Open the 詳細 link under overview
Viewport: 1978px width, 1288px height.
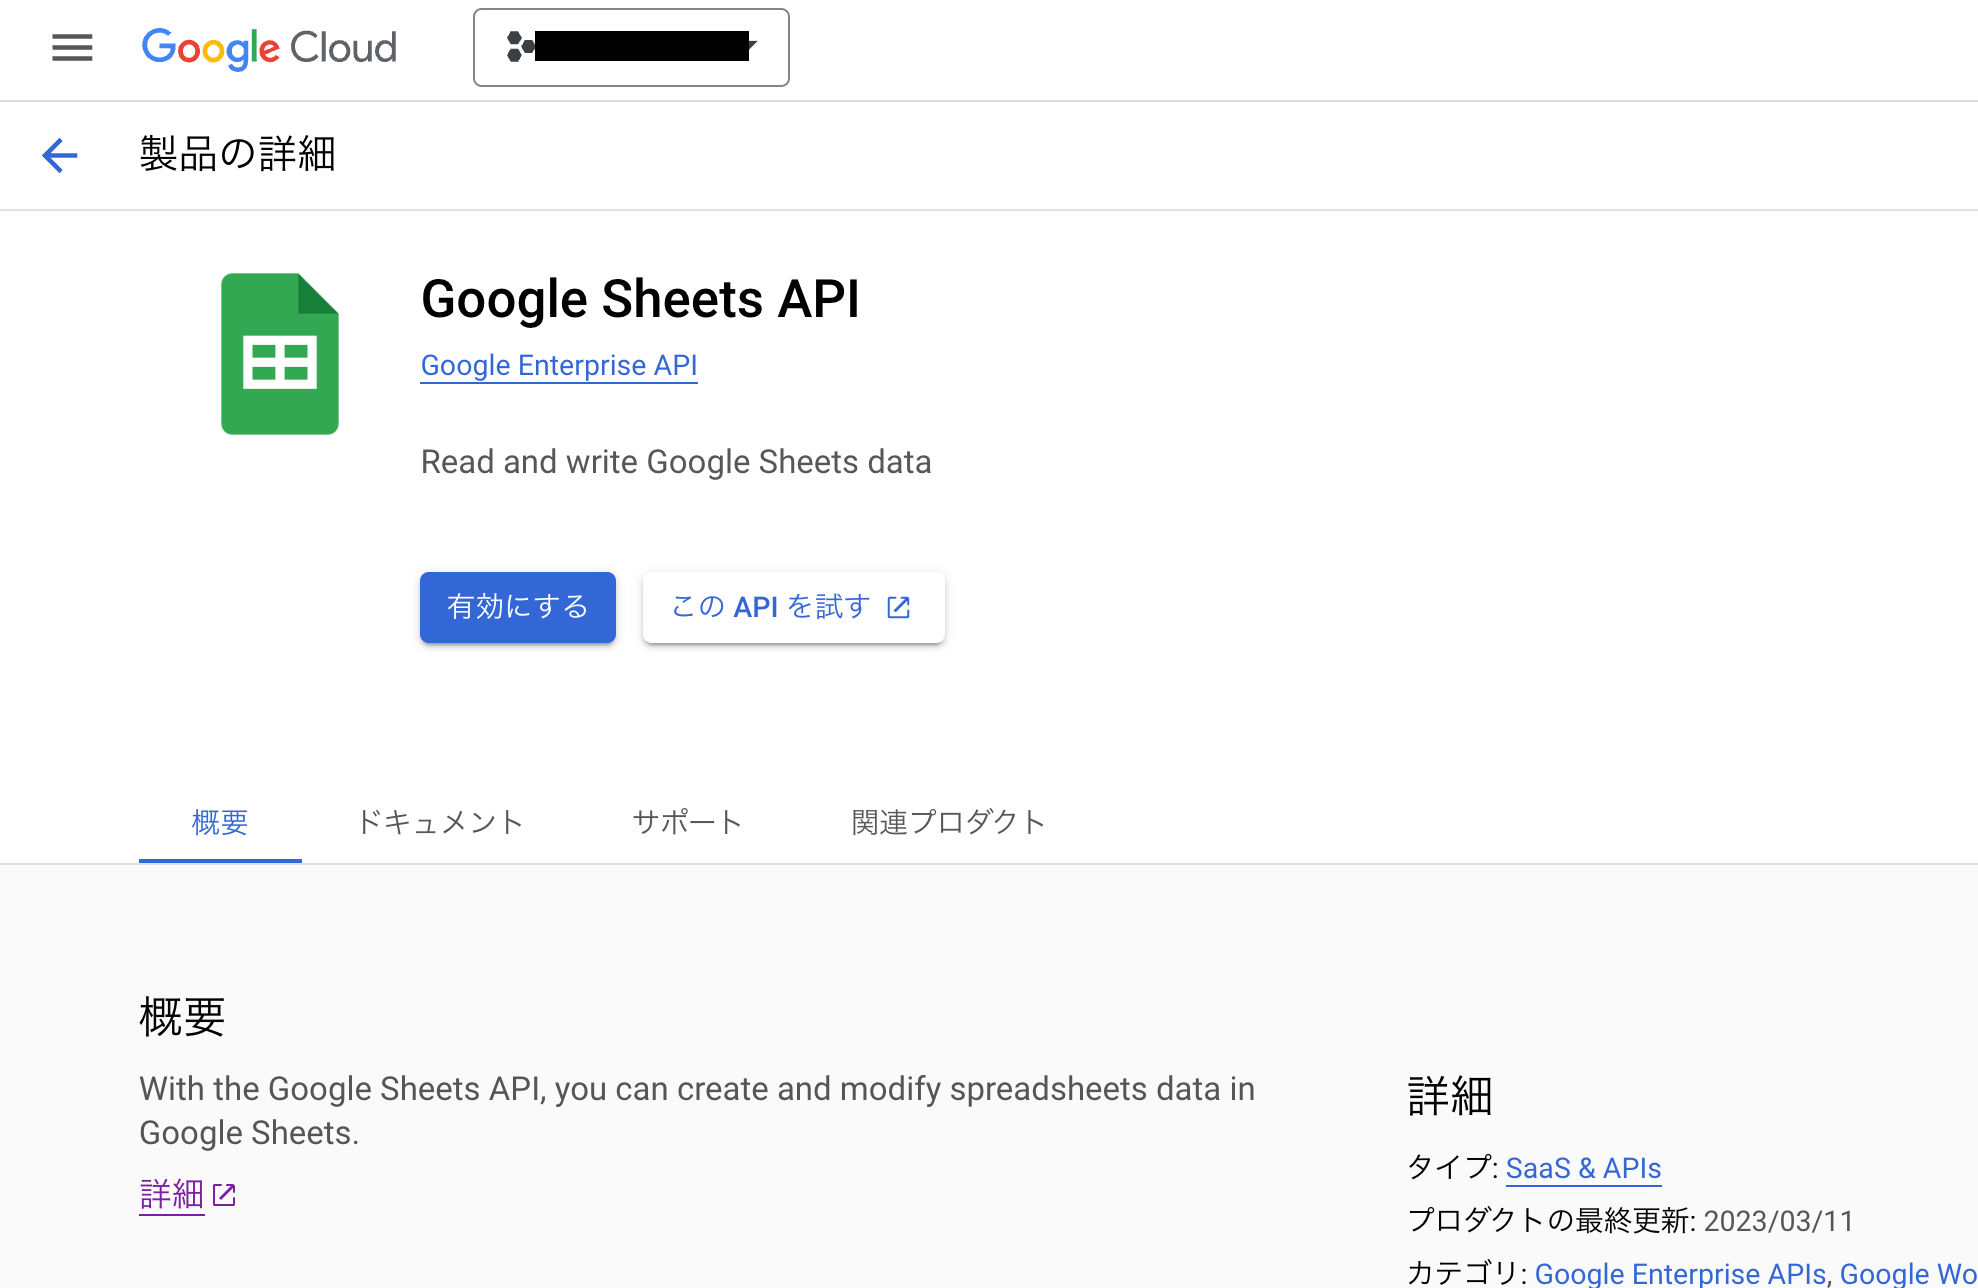172,1194
